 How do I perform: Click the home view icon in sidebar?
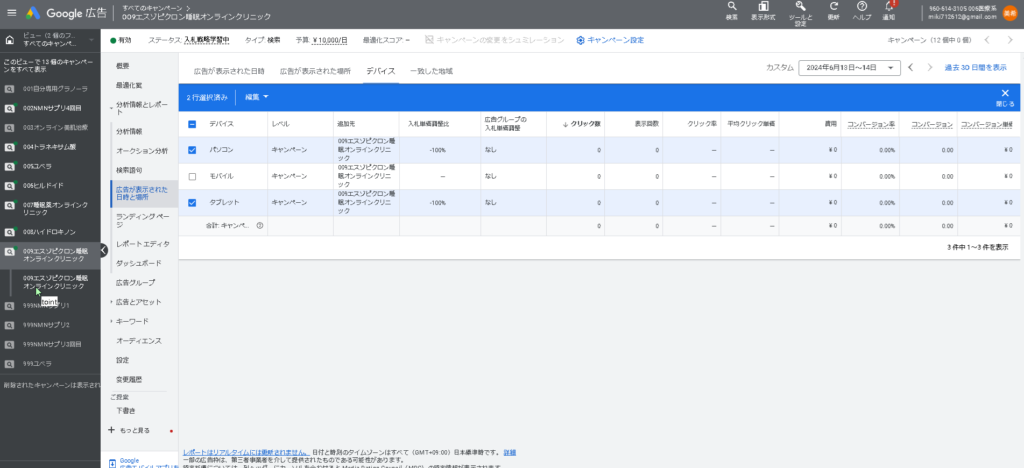click(10, 40)
